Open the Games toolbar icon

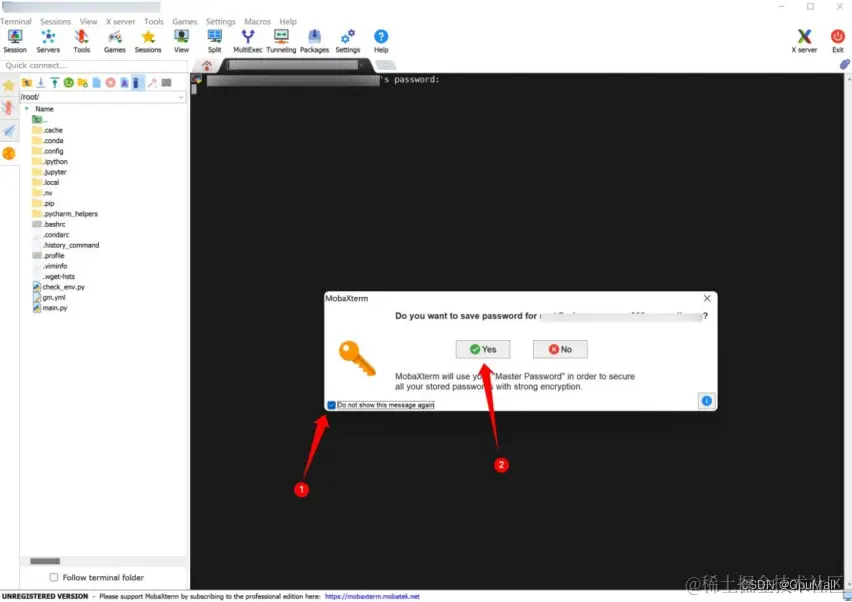point(115,41)
